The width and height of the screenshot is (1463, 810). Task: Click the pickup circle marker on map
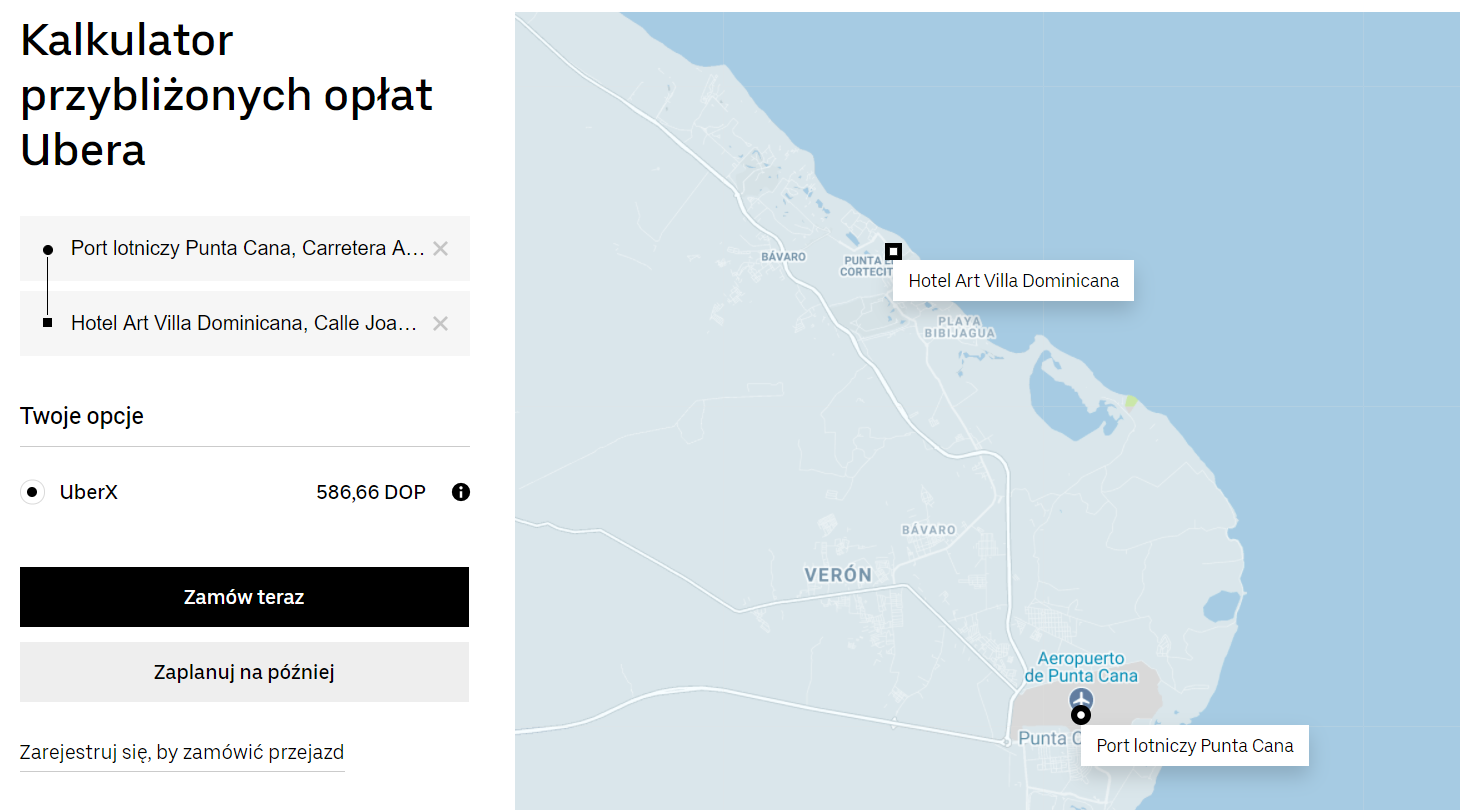coord(1080,715)
